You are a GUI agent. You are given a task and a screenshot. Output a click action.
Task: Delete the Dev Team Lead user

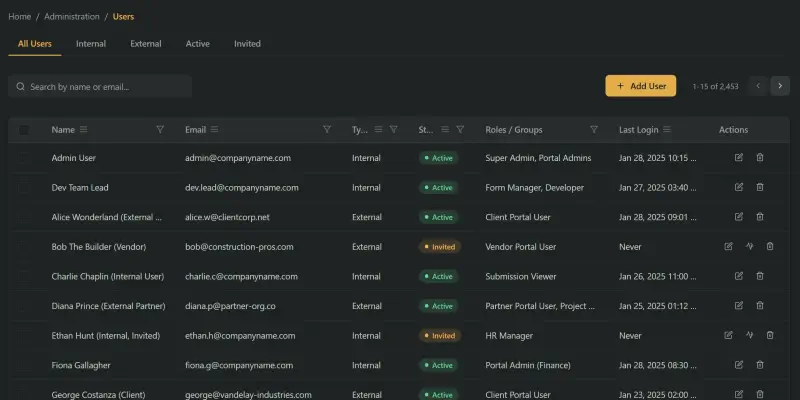click(760, 187)
